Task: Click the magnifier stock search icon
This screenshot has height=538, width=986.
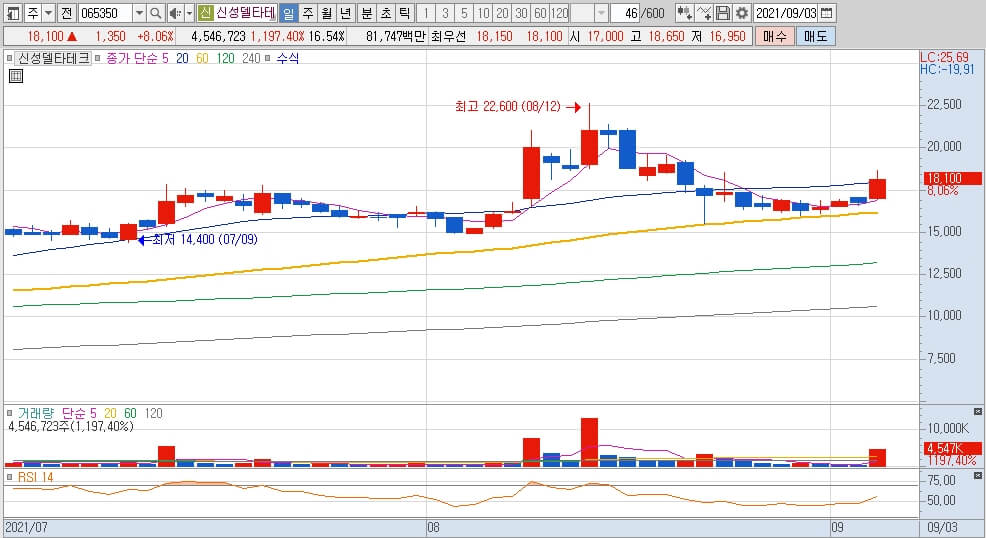Action: pos(155,13)
